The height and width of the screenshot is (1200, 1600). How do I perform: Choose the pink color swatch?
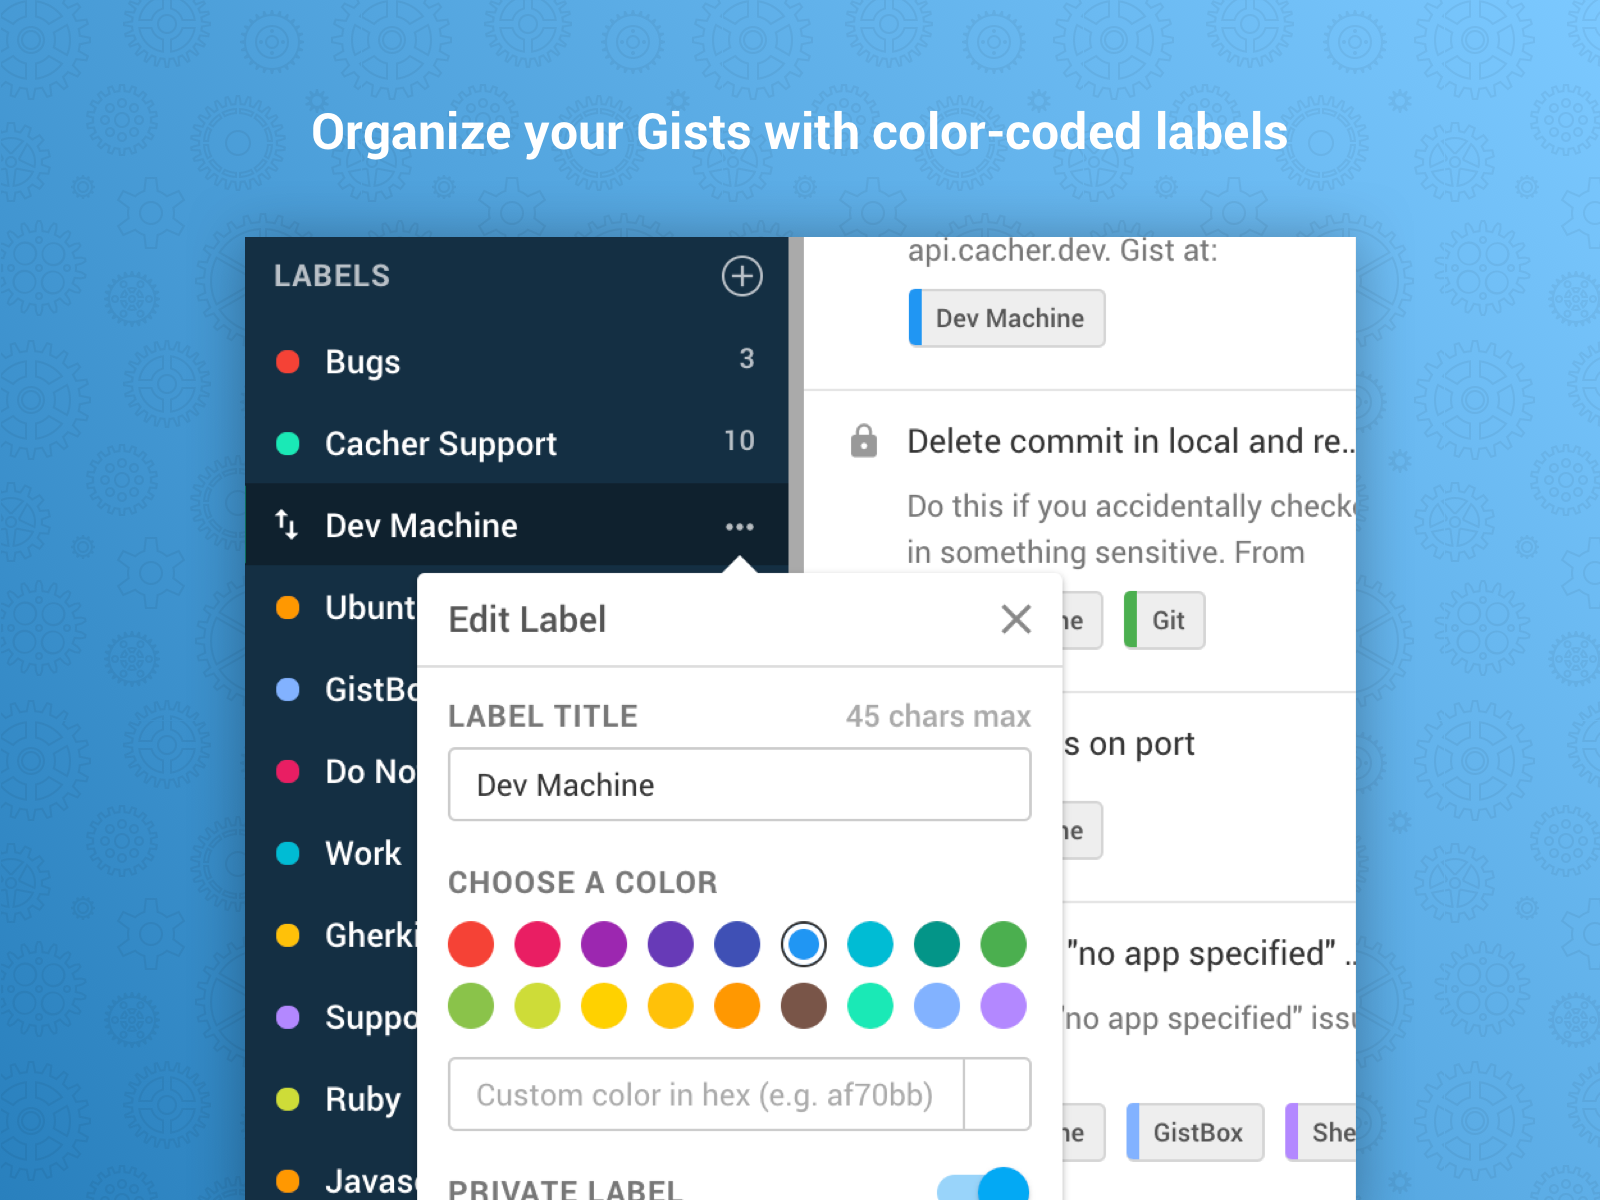tap(538, 944)
